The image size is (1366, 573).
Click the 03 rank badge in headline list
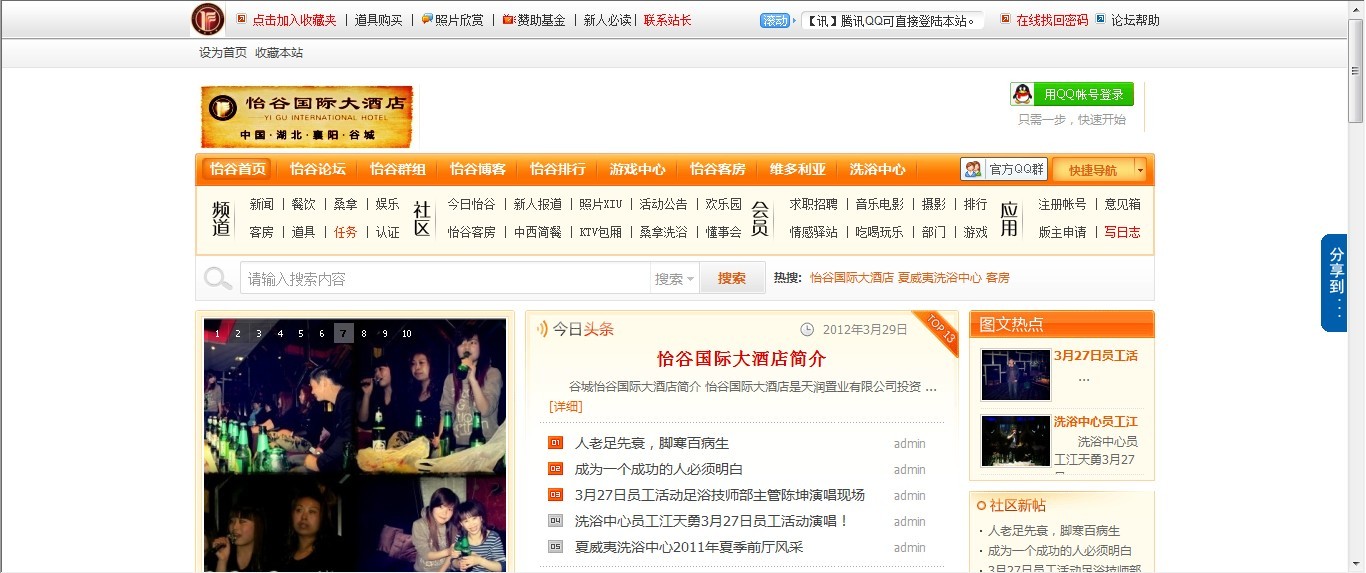click(x=556, y=495)
